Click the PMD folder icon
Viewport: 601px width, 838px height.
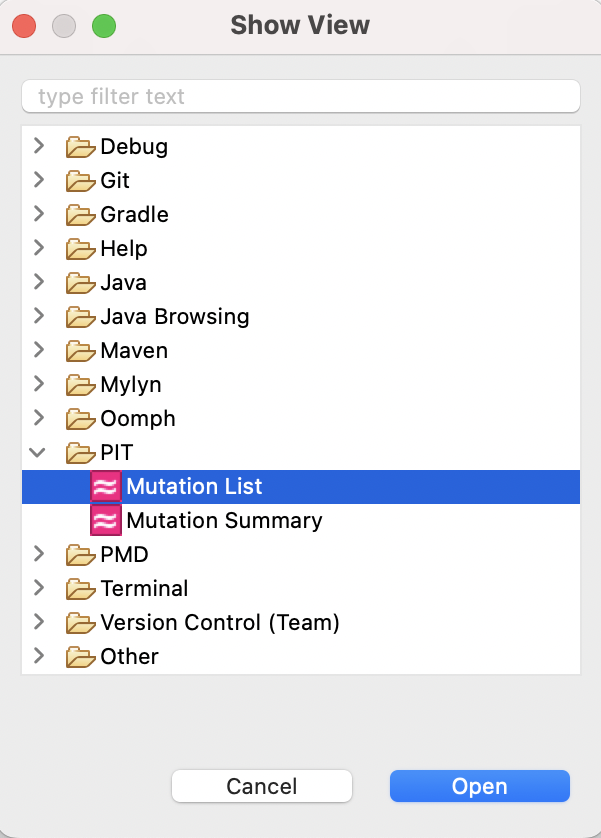[x=80, y=555]
